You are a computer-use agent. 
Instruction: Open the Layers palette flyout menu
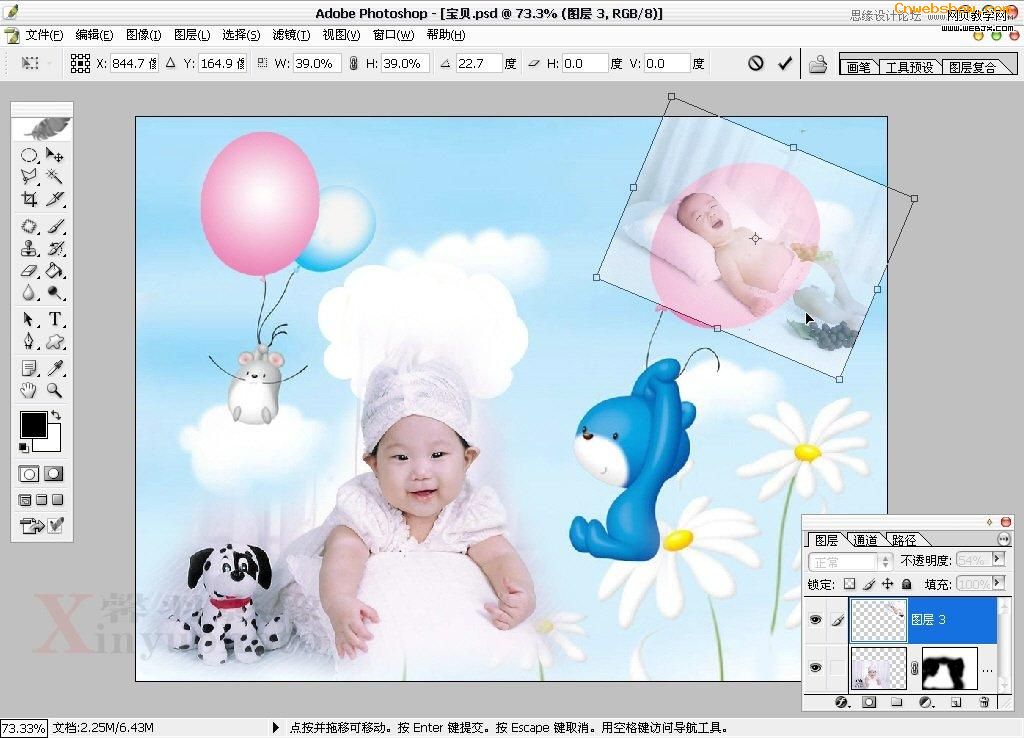pyautogui.click(x=1004, y=539)
